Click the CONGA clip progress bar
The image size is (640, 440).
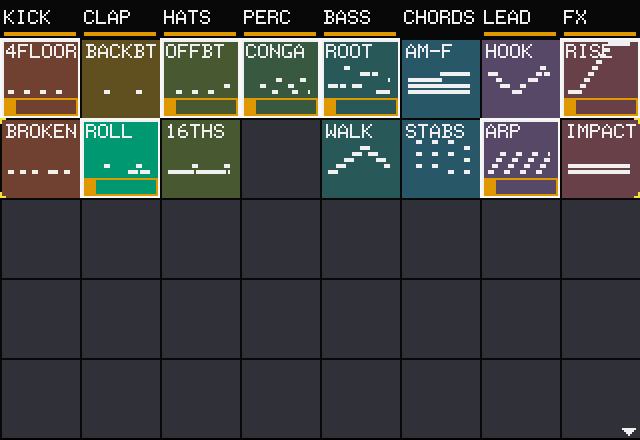click(280, 107)
